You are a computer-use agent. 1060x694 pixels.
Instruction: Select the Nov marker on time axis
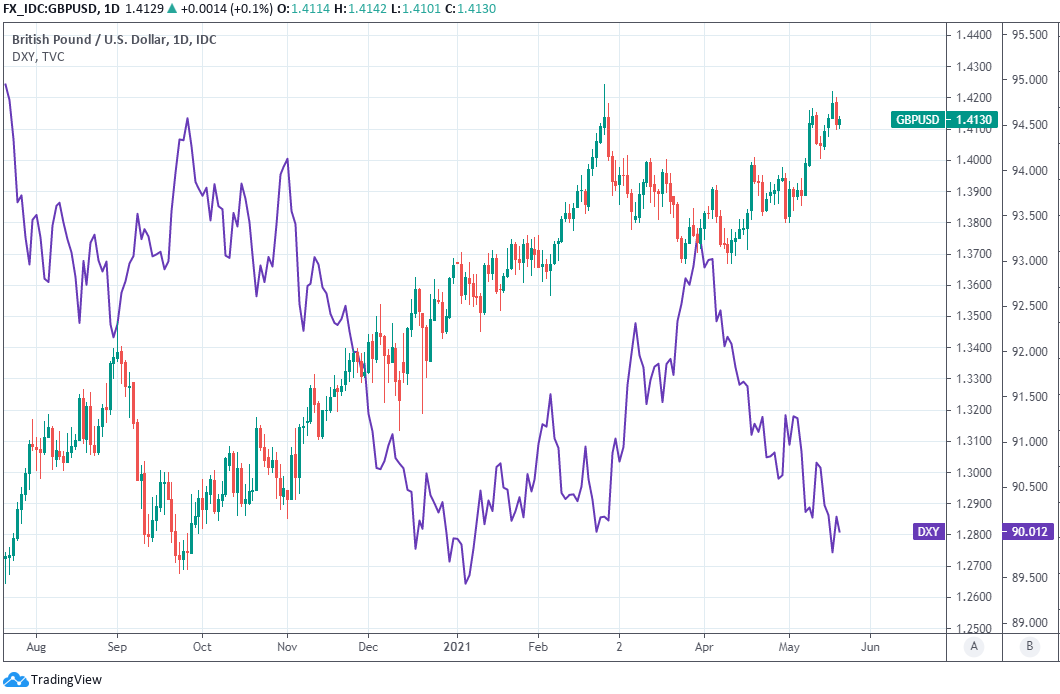(287, 647)
